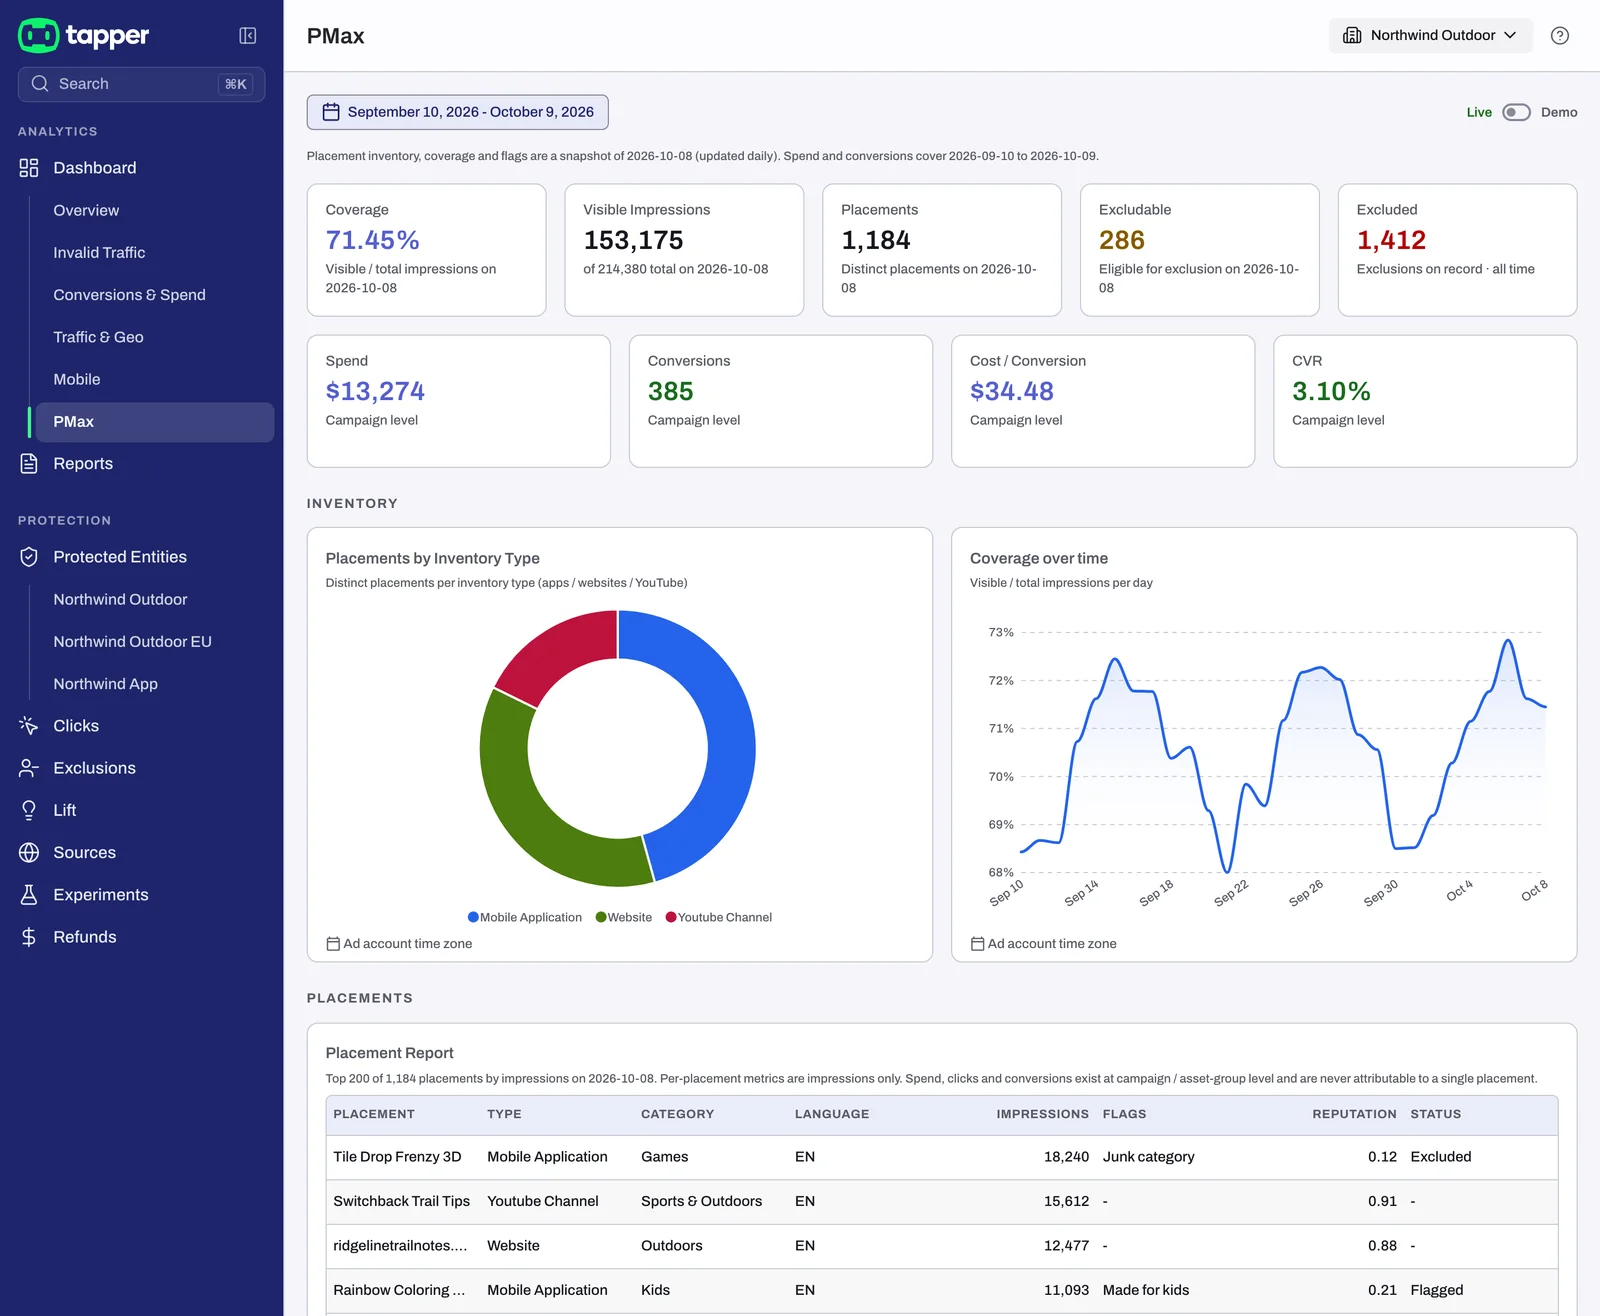Screen dimensions: 1600x1316
Task: Click the calendar icon in date range
Action: [x=331, y=112]
